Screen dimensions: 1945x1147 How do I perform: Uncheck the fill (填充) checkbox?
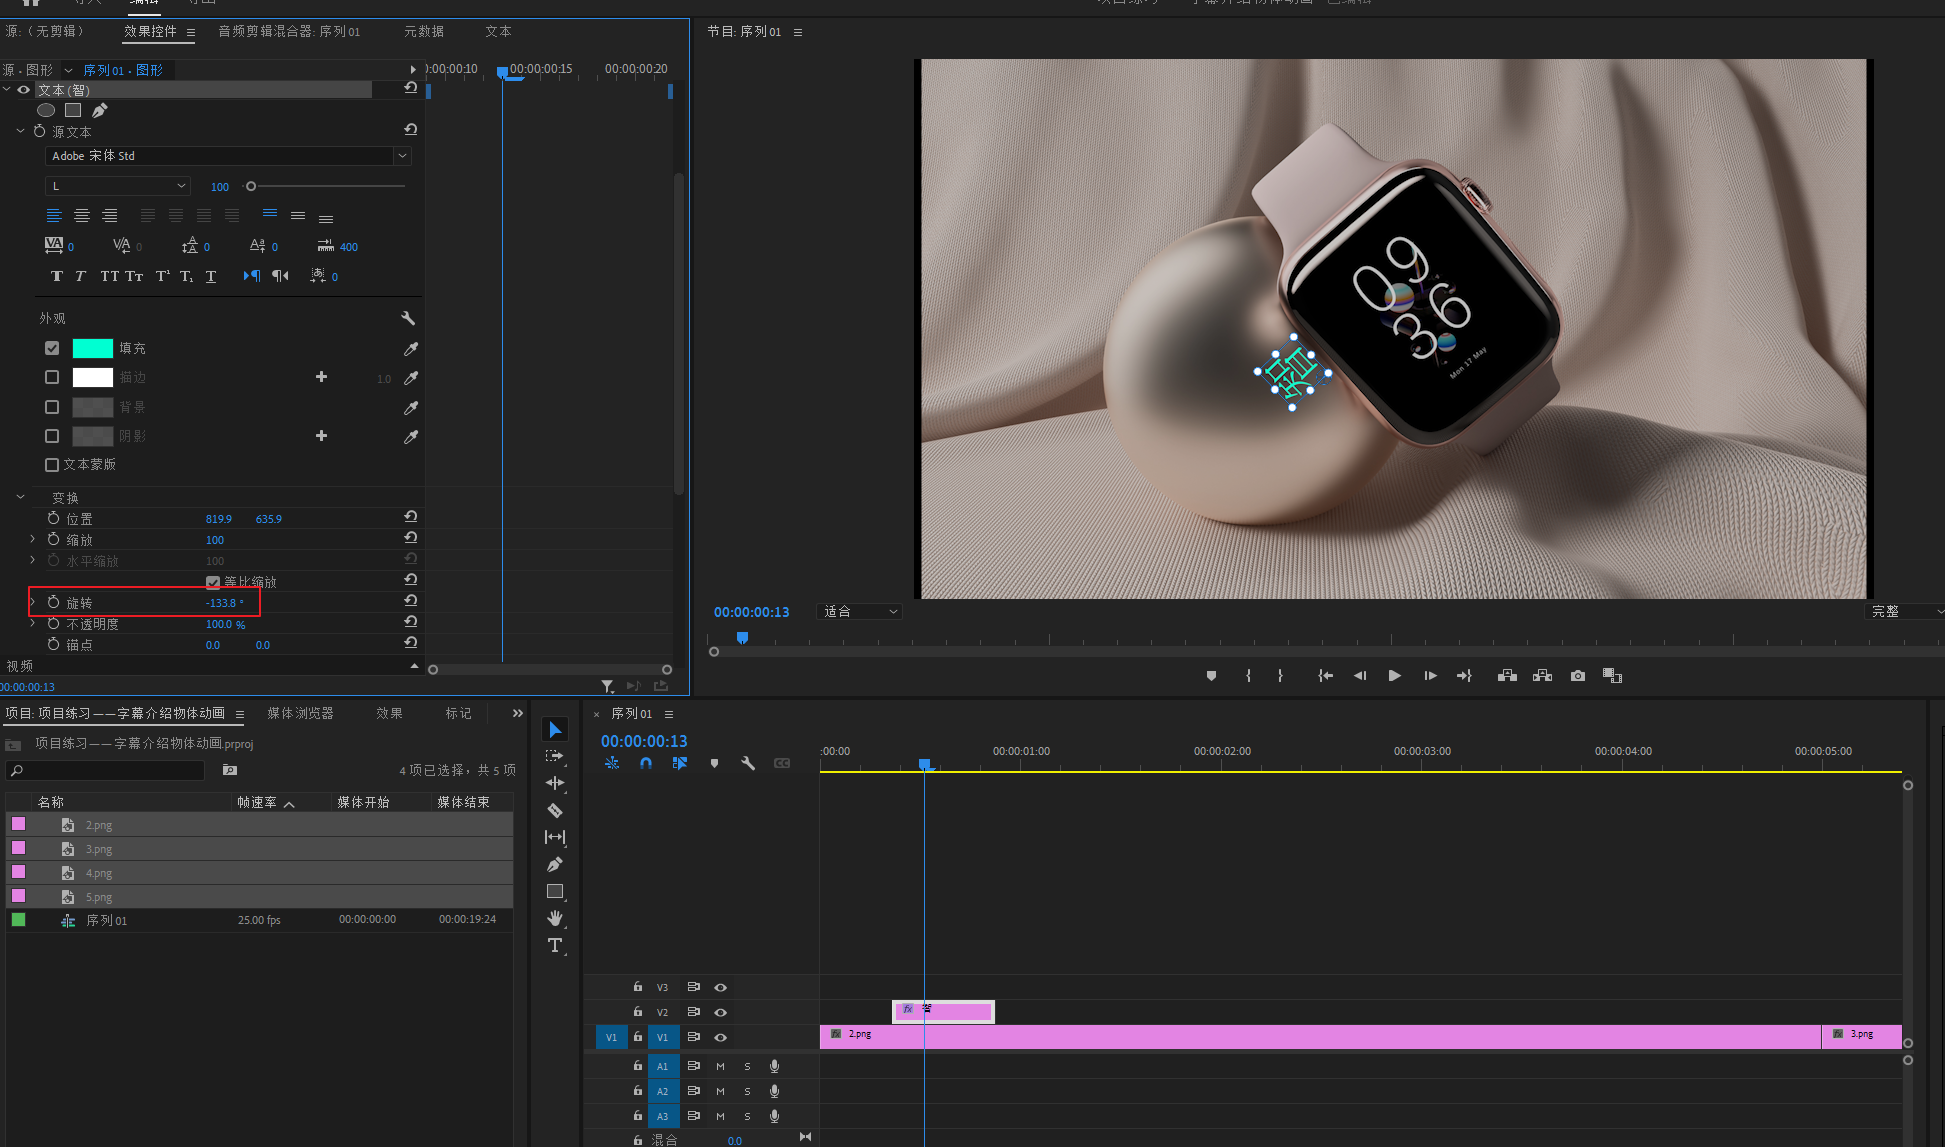click(52, 348)
